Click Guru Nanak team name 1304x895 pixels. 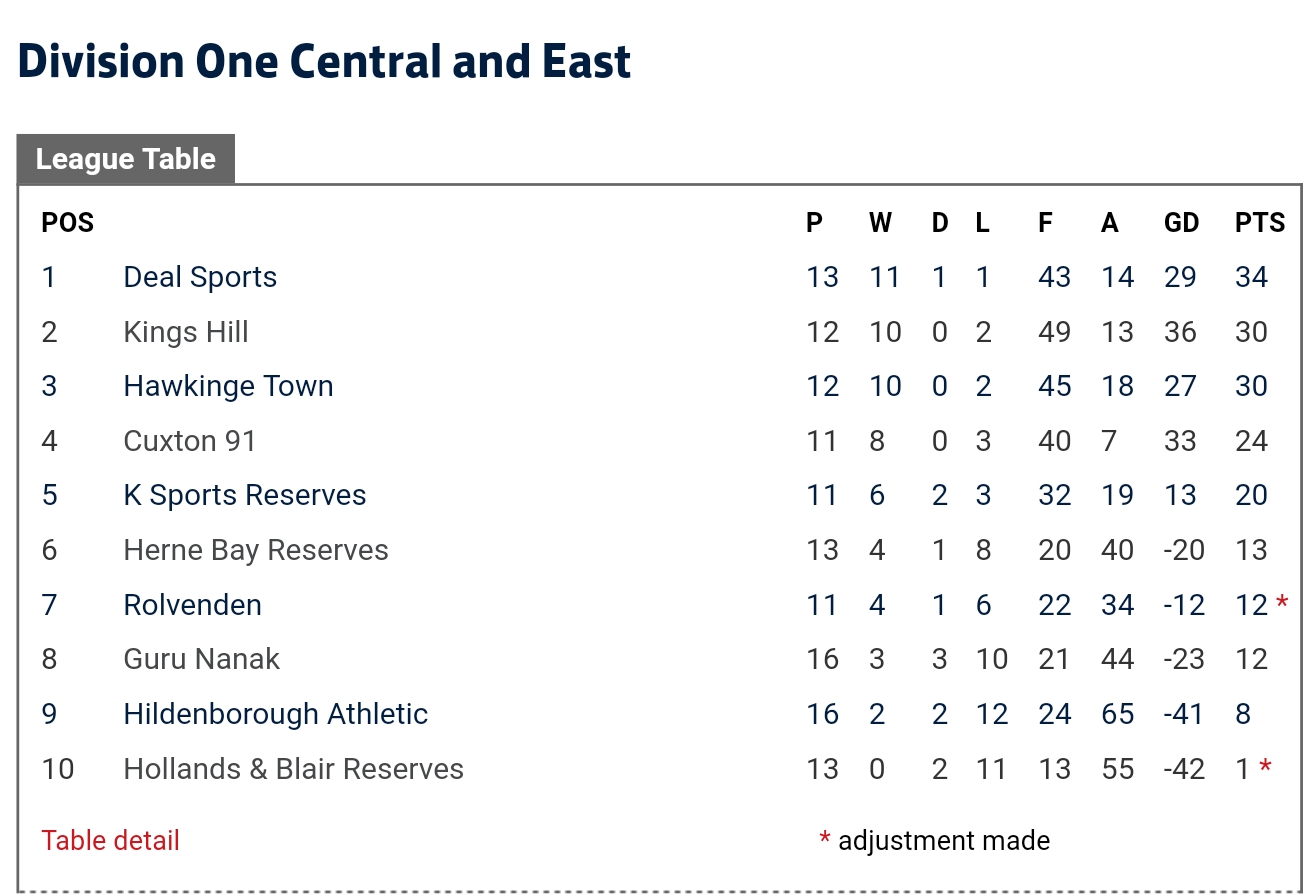pos(202,659)
